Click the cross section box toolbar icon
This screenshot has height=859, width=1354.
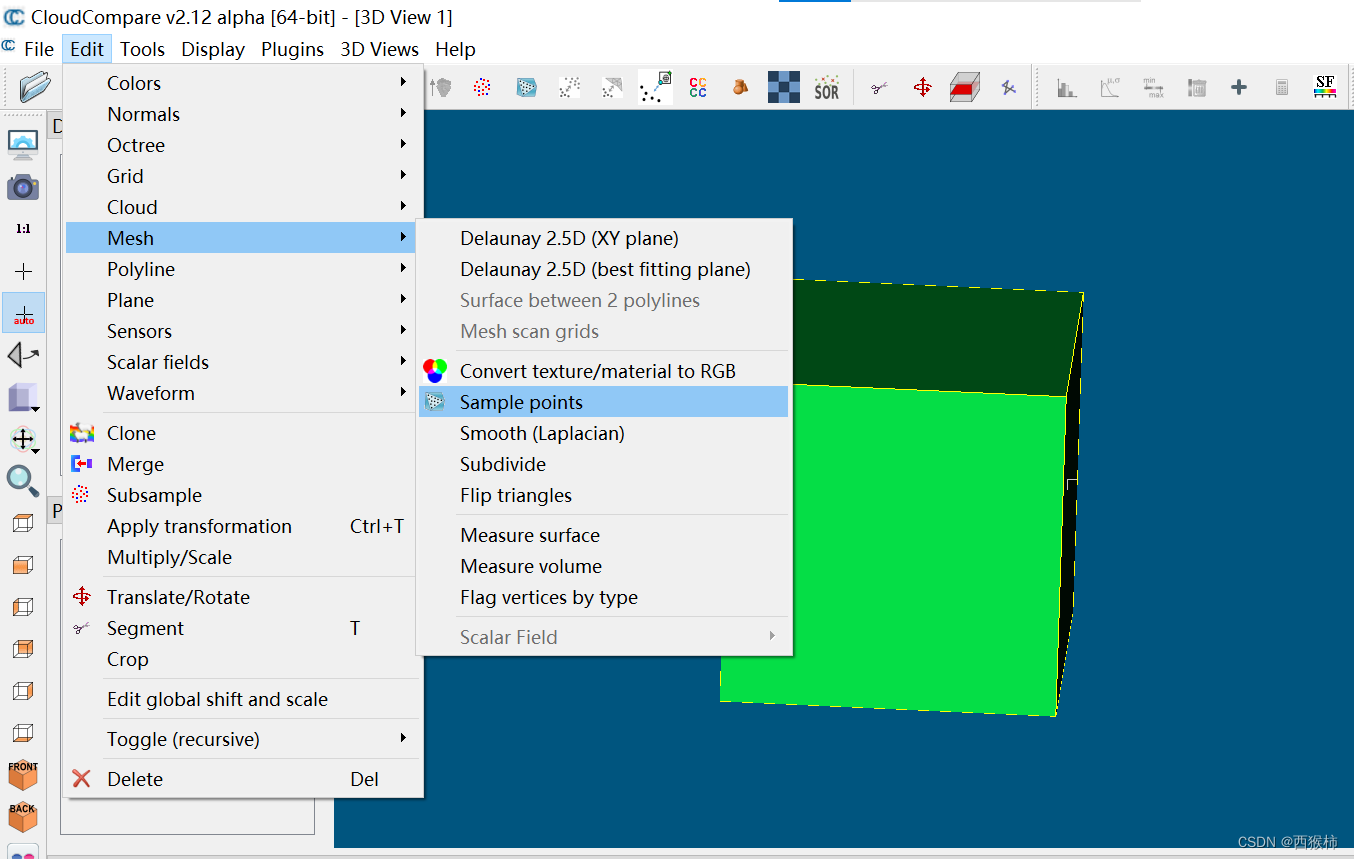(x=965, y=88)
